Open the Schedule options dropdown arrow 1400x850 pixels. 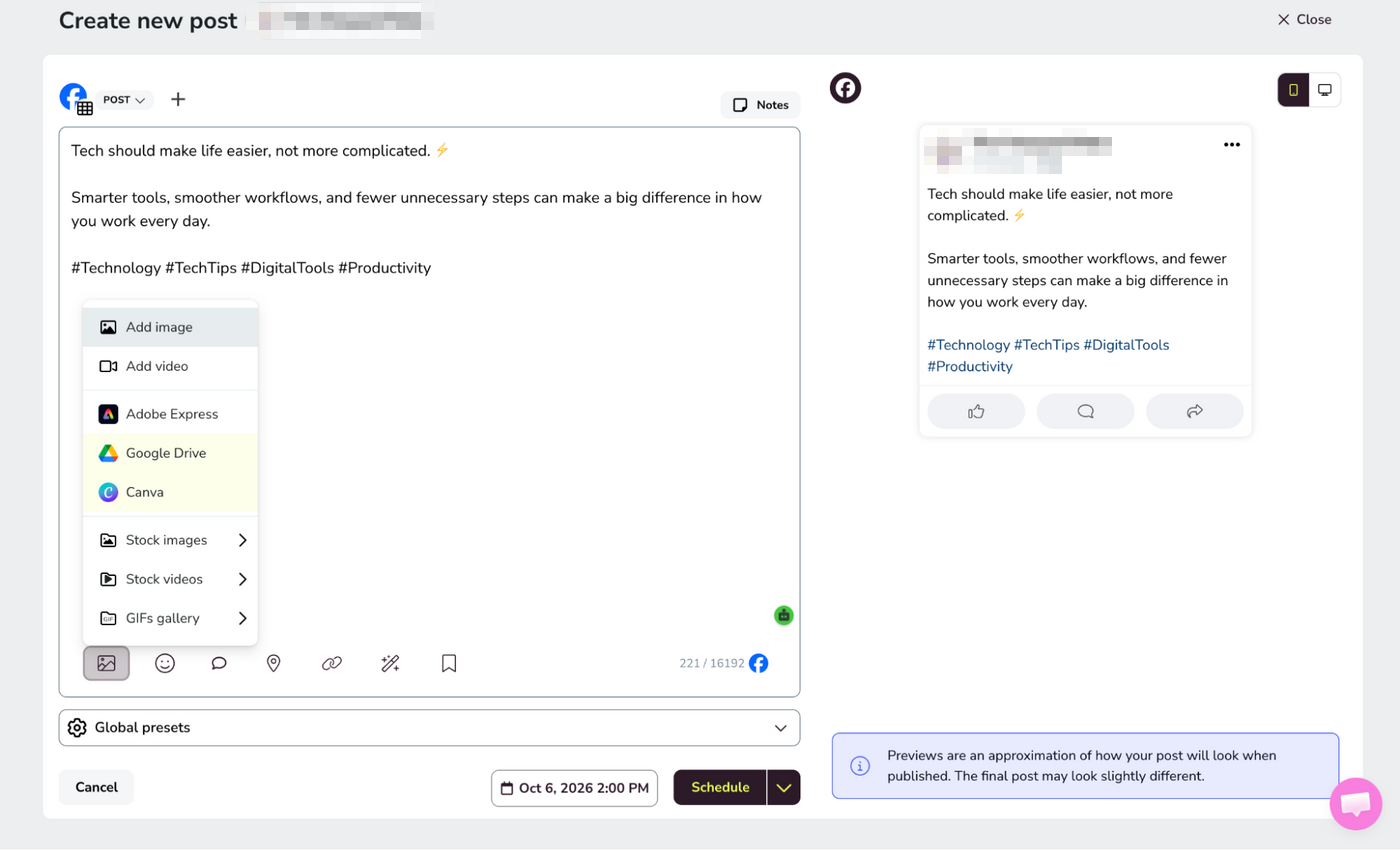coord(784,787)
